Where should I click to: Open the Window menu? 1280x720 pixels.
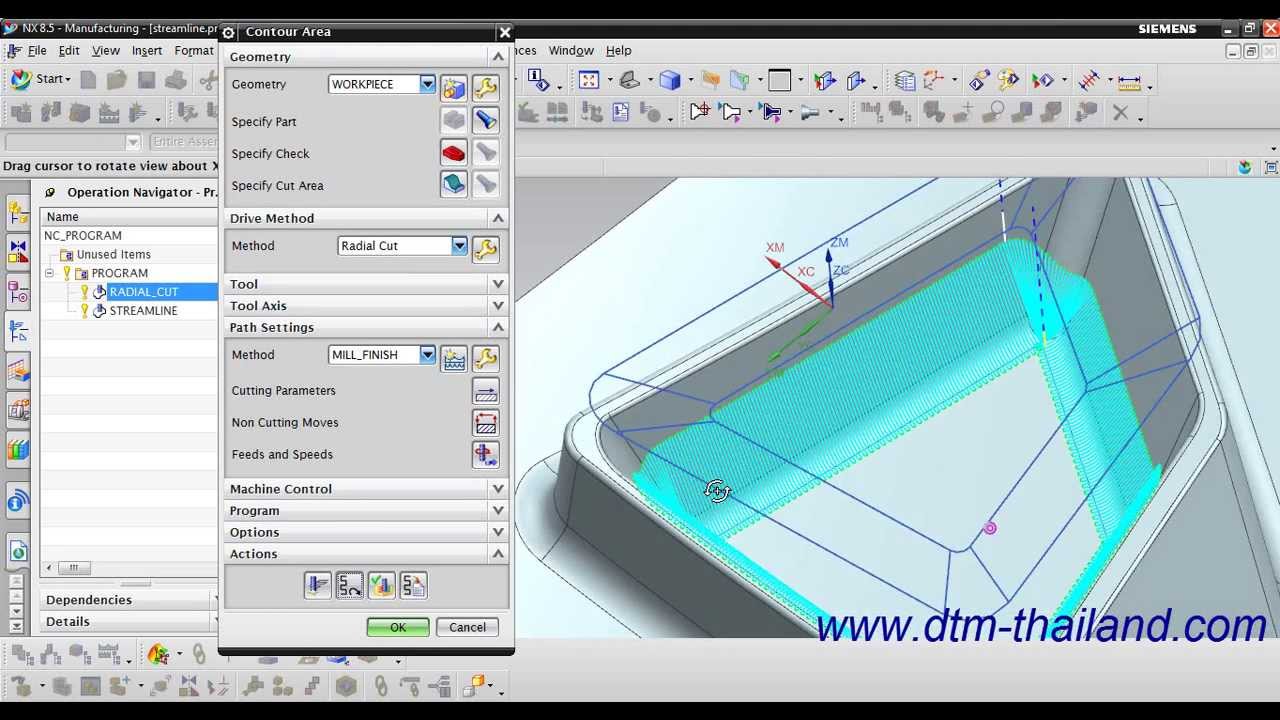[571, 50]
